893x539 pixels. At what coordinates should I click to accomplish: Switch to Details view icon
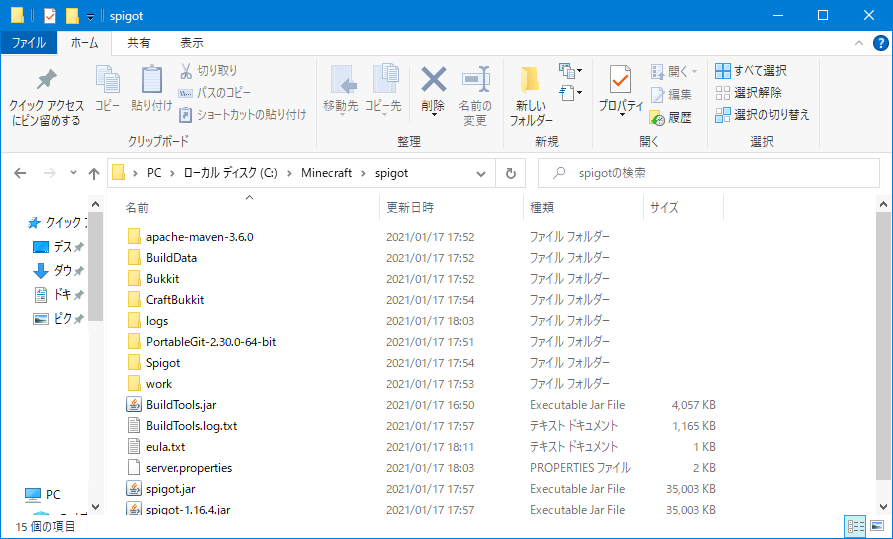(x=855, y=526)
